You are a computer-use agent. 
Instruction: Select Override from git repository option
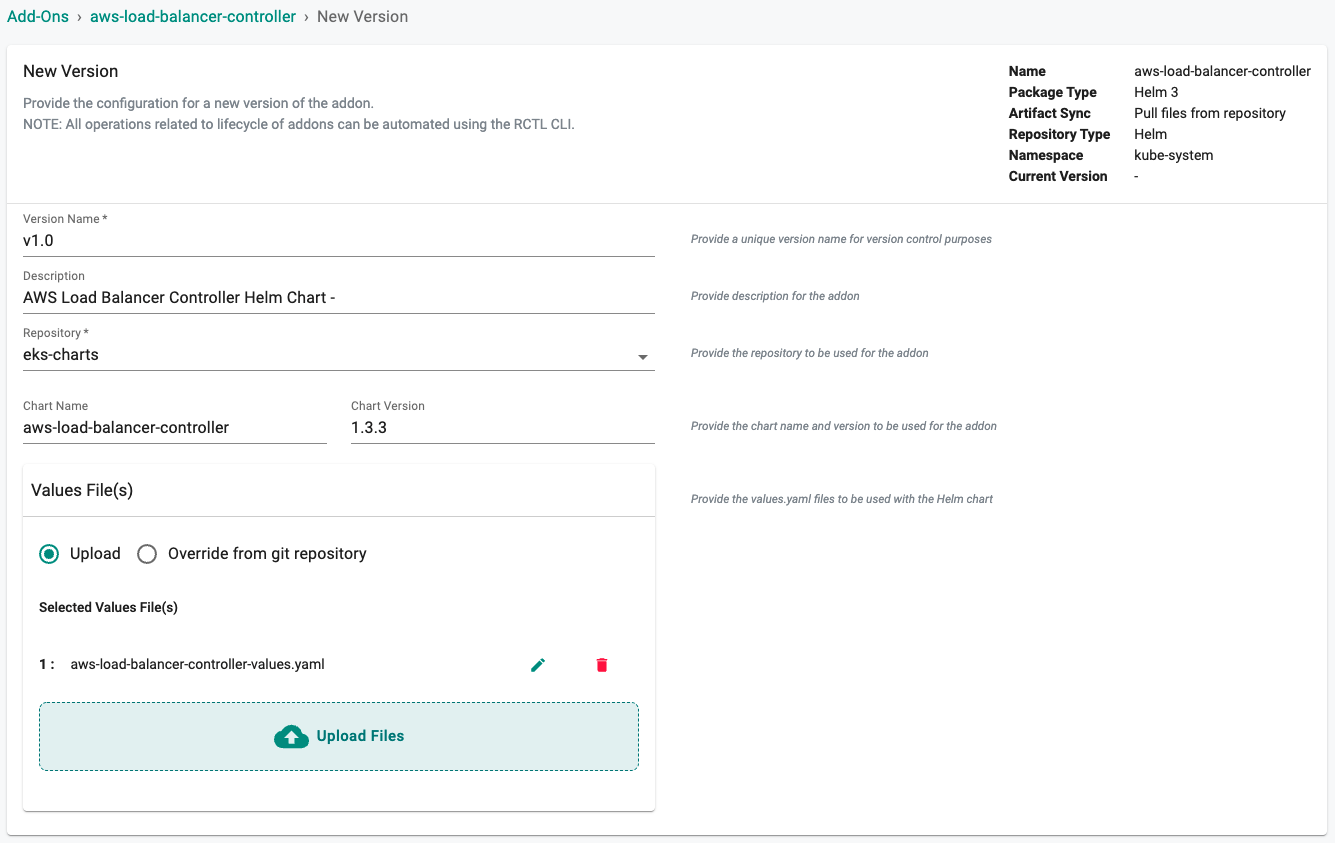coord(147,554)
